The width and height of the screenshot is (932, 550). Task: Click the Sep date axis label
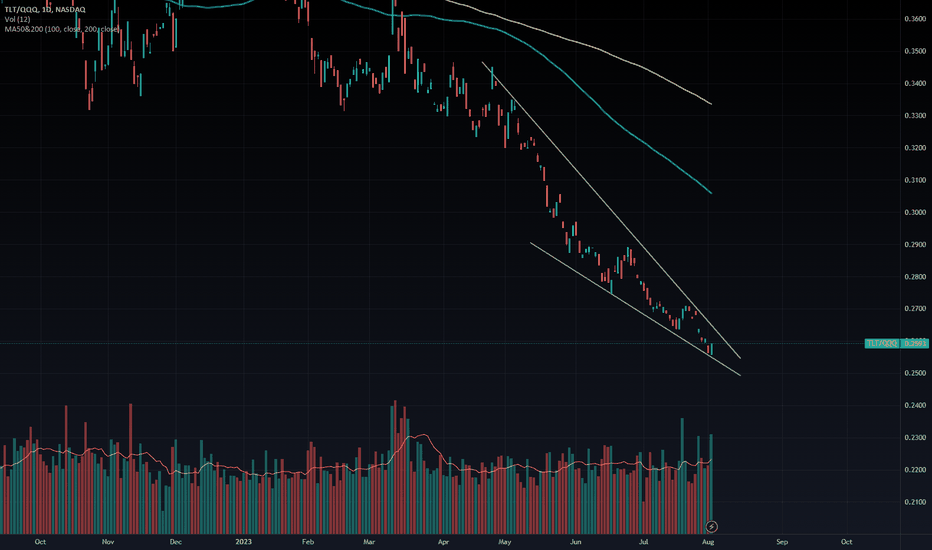(x=782, y=542)
